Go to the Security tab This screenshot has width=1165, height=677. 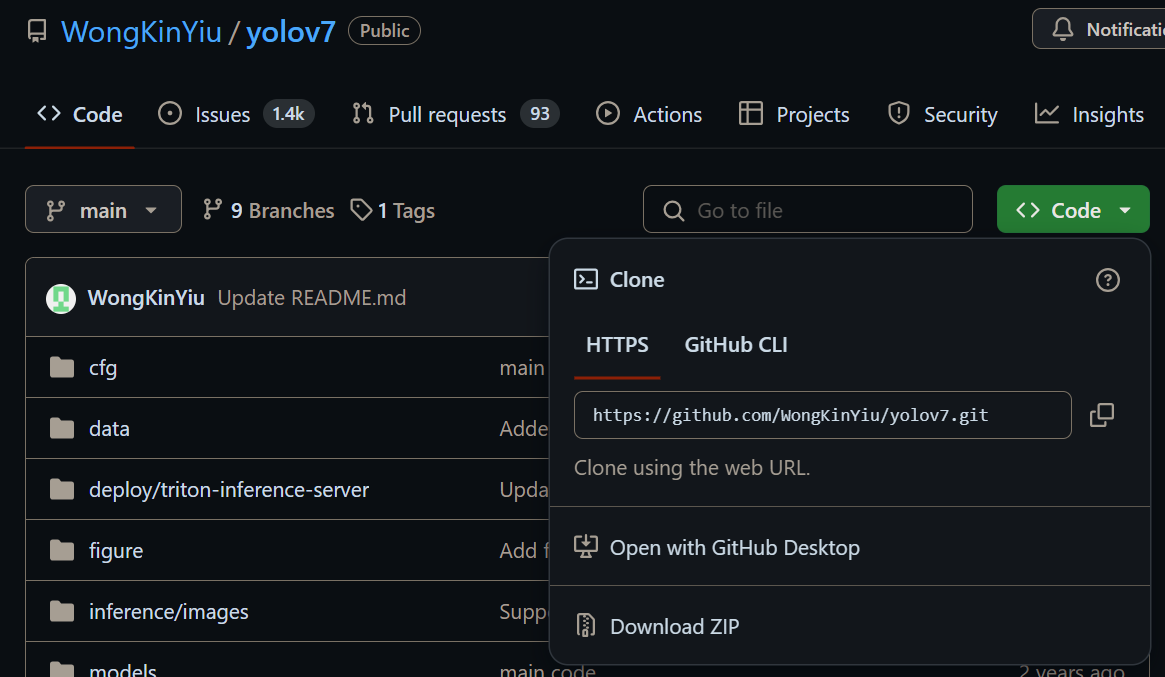(x=942, y=114)
